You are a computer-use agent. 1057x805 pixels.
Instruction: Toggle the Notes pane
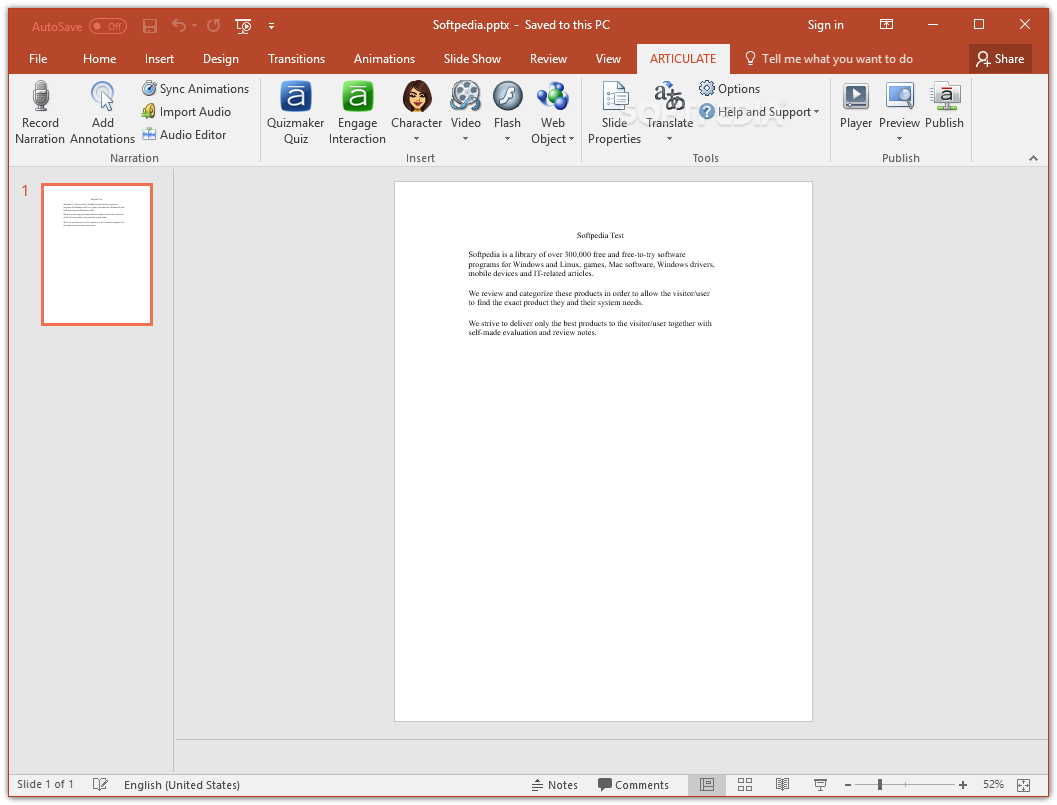tap(555, 784)
